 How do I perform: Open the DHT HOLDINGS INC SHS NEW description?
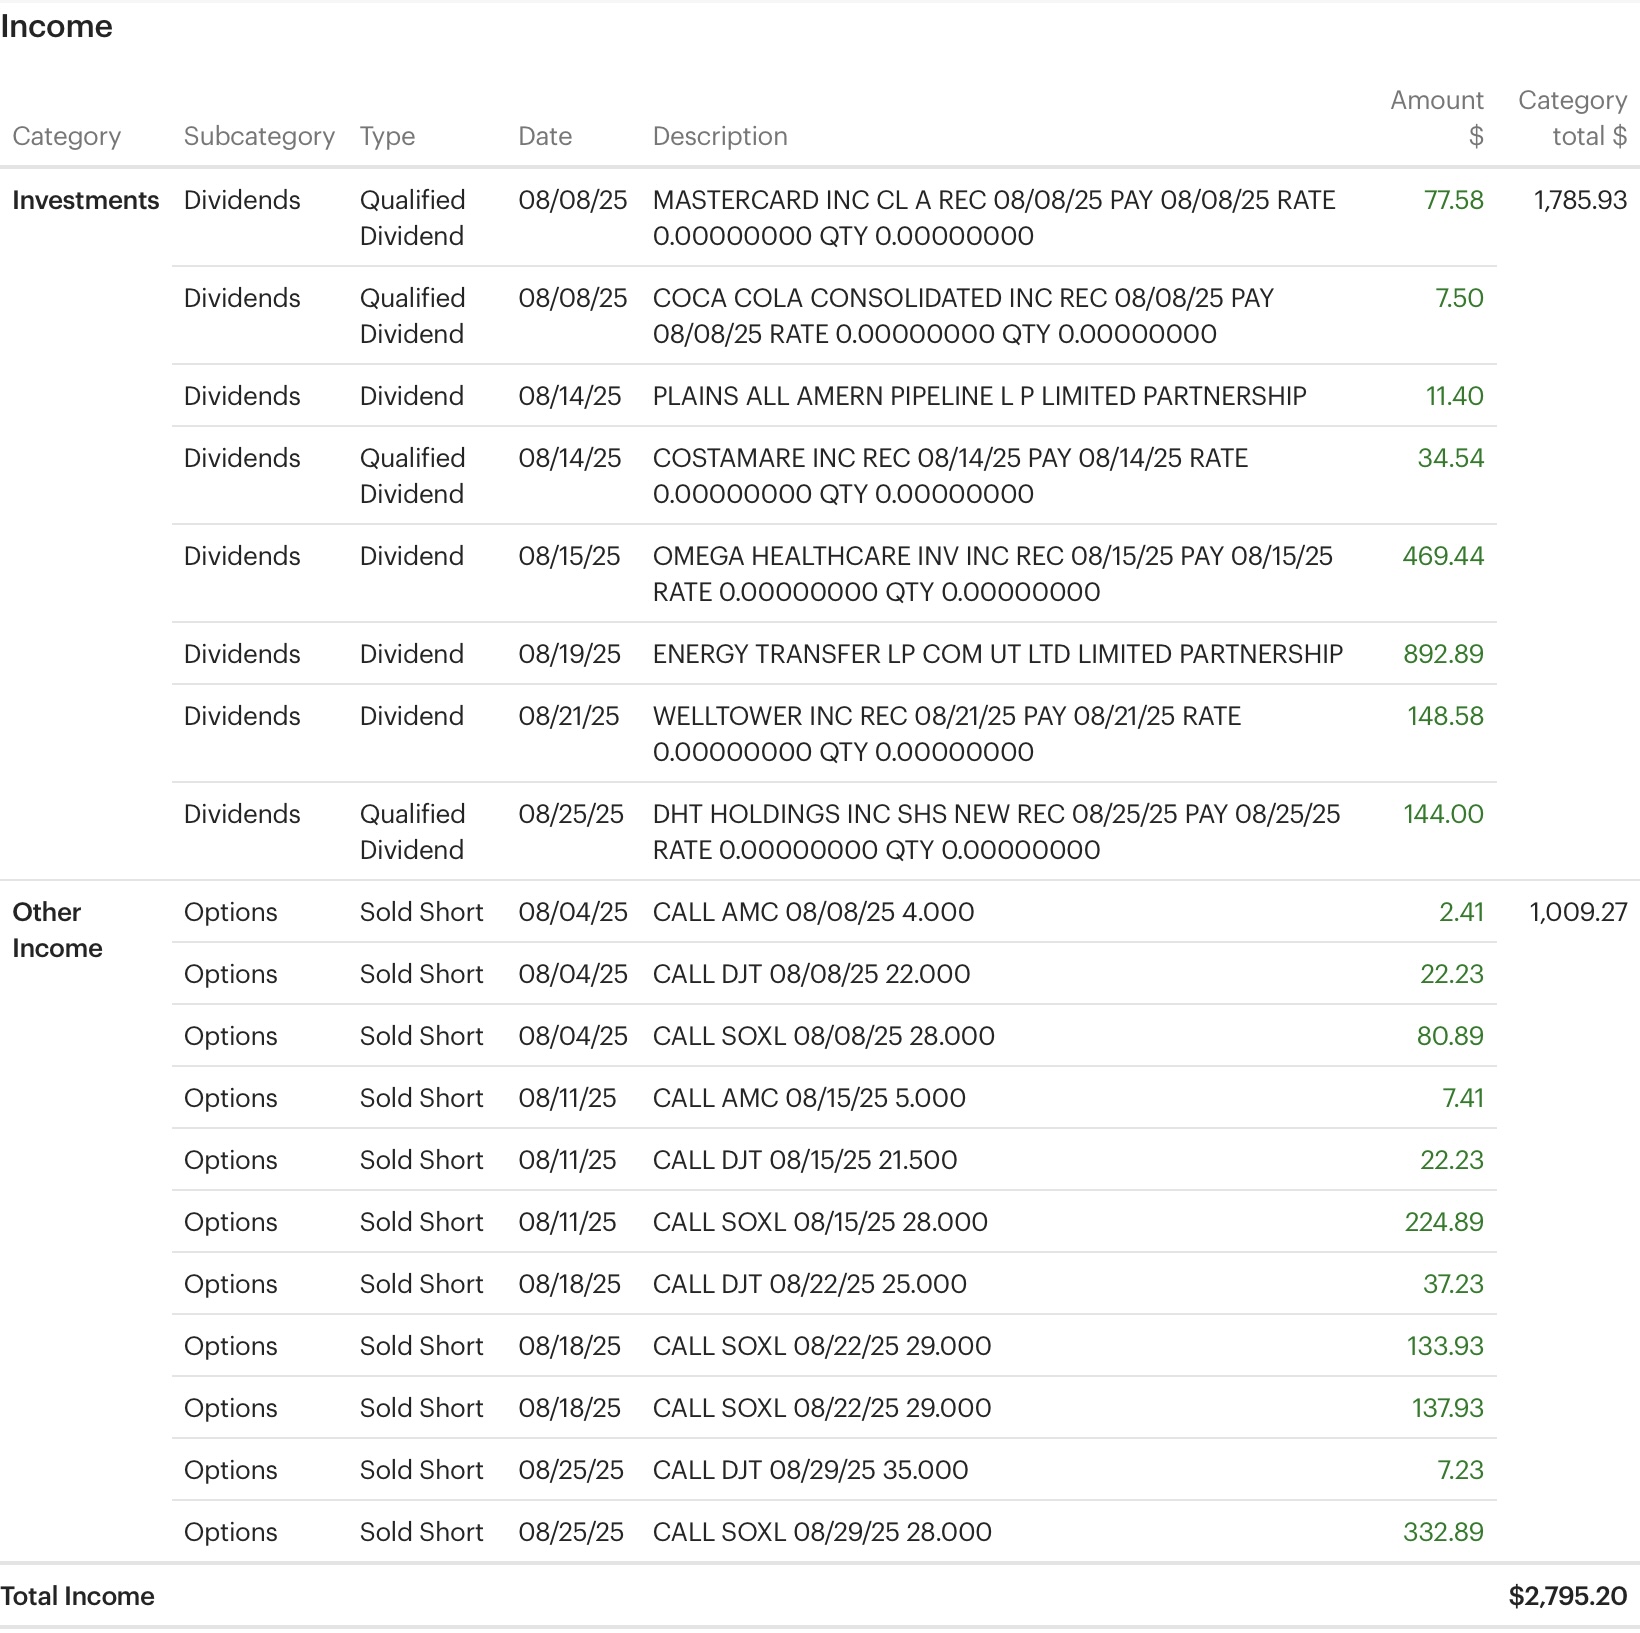(x=996, y=832)
